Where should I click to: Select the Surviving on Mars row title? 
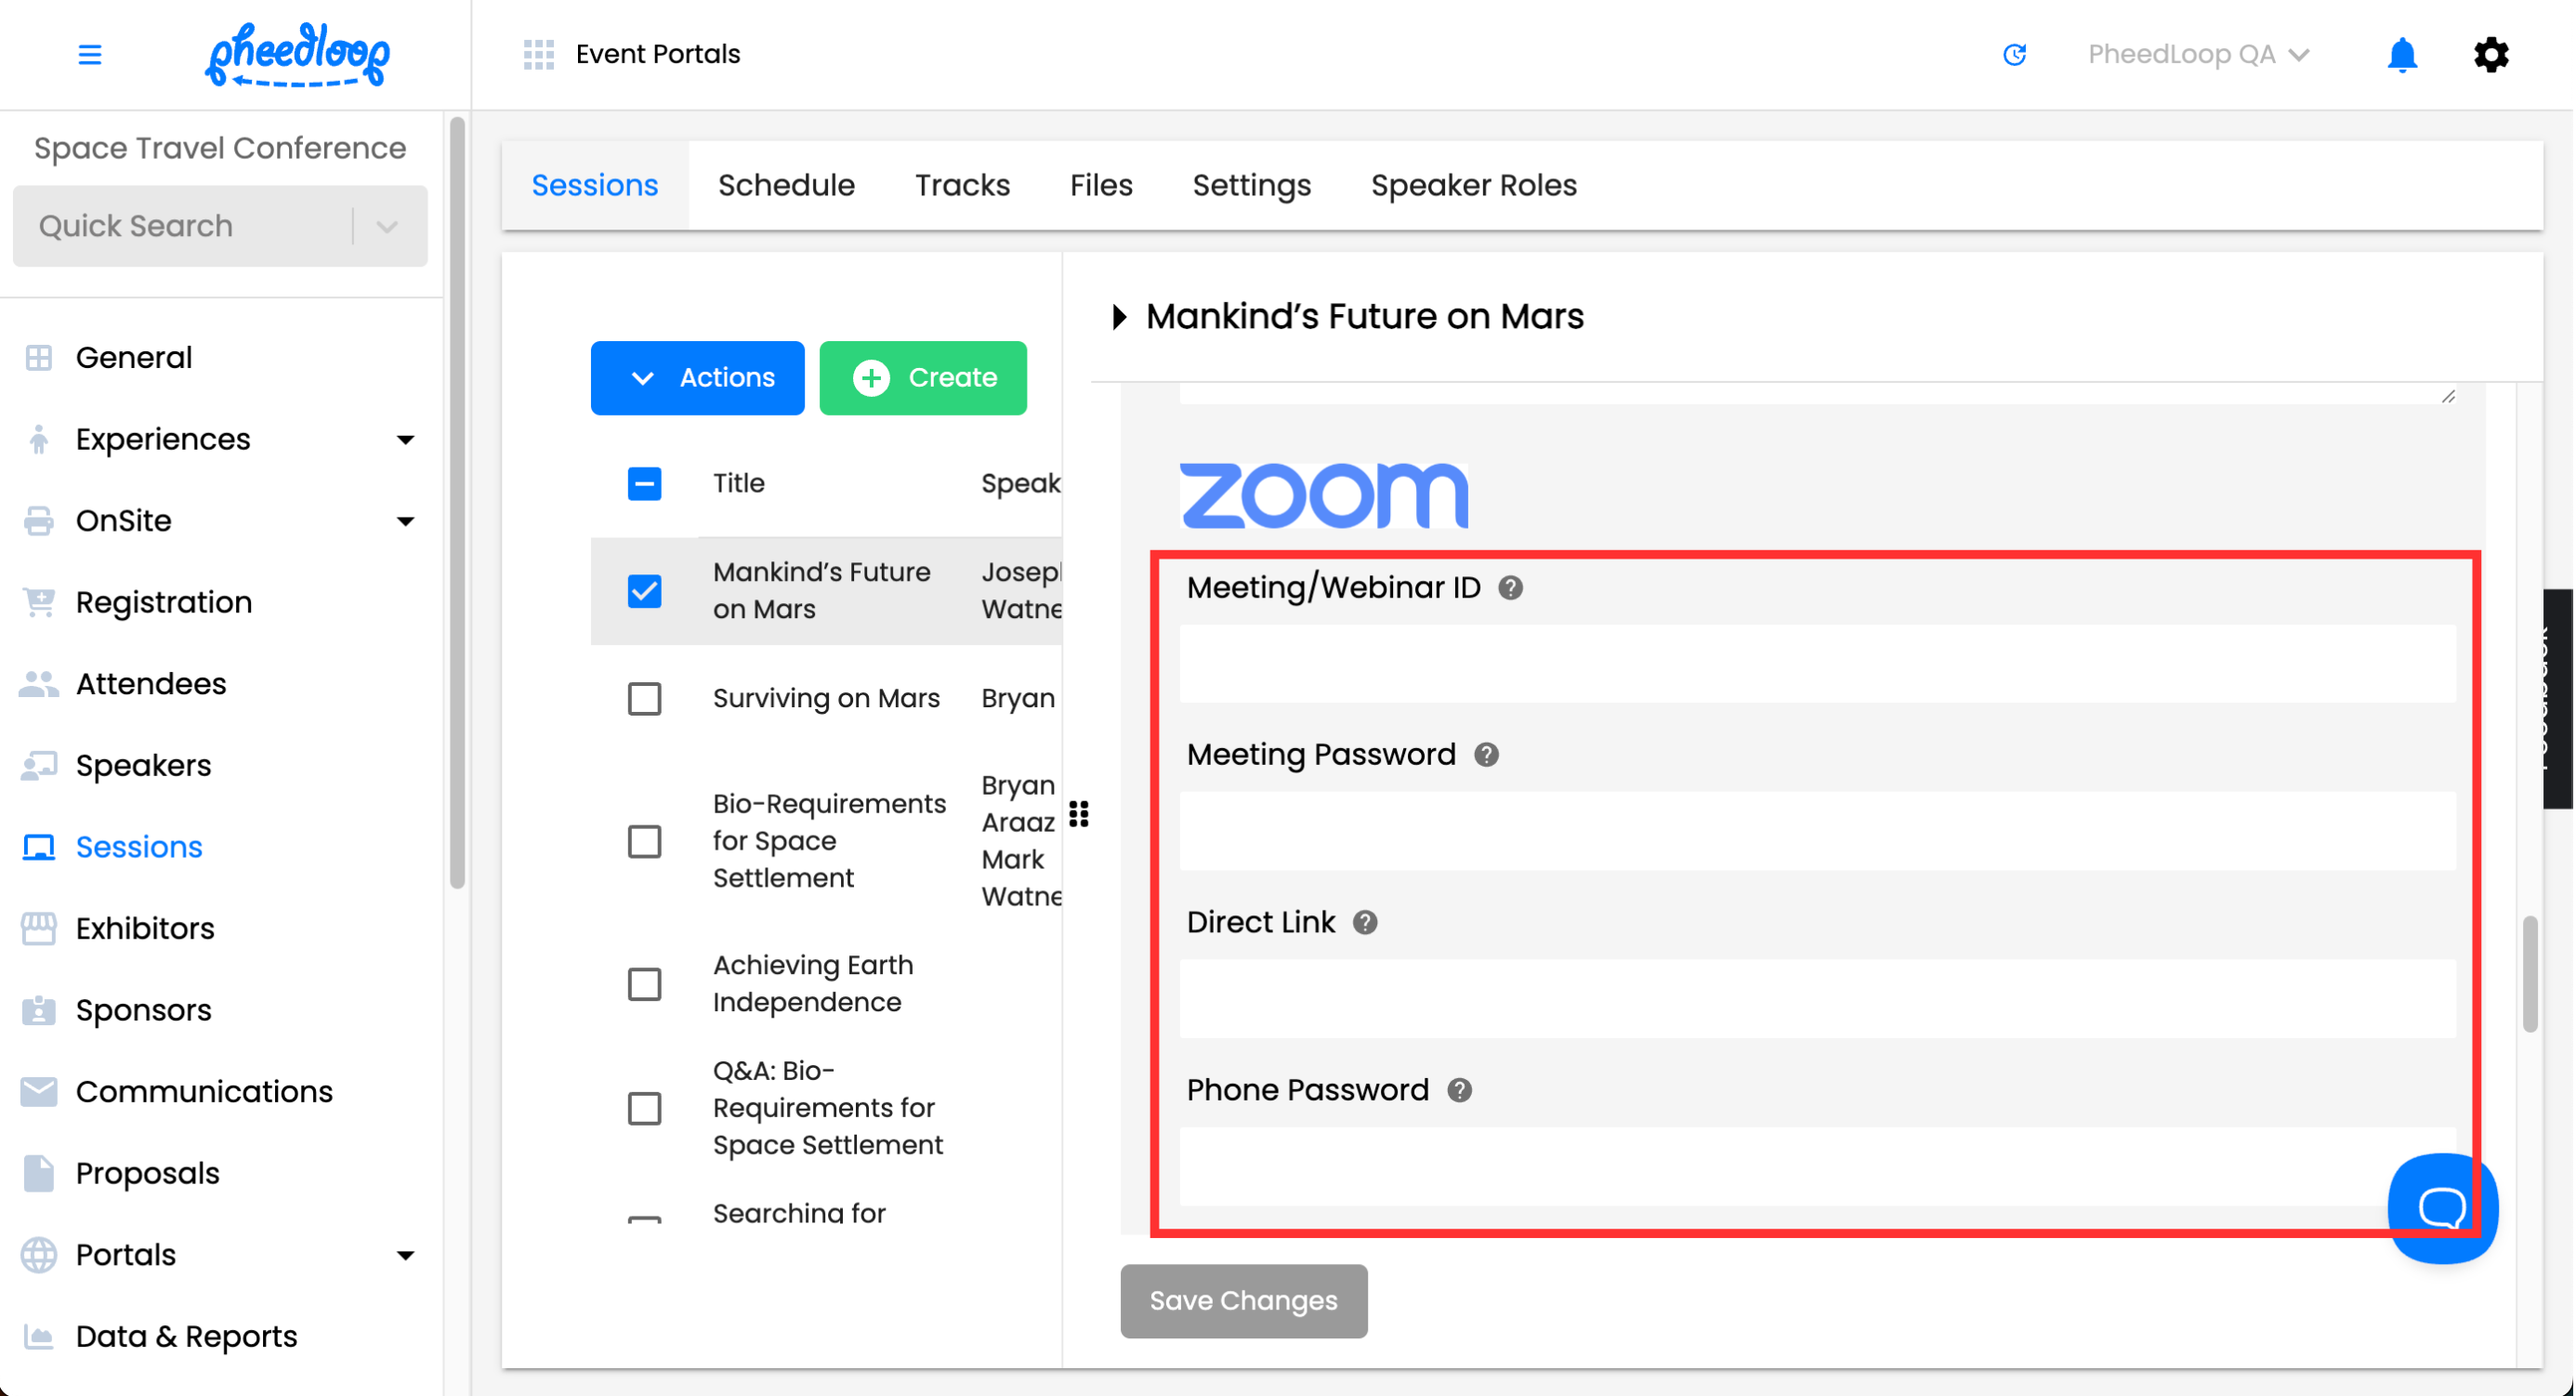click(826, 699)
